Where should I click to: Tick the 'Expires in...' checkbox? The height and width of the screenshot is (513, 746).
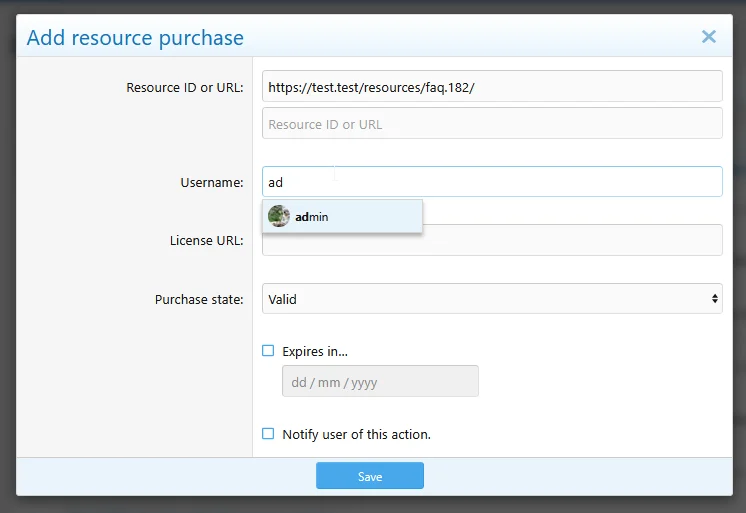[268, 351]
